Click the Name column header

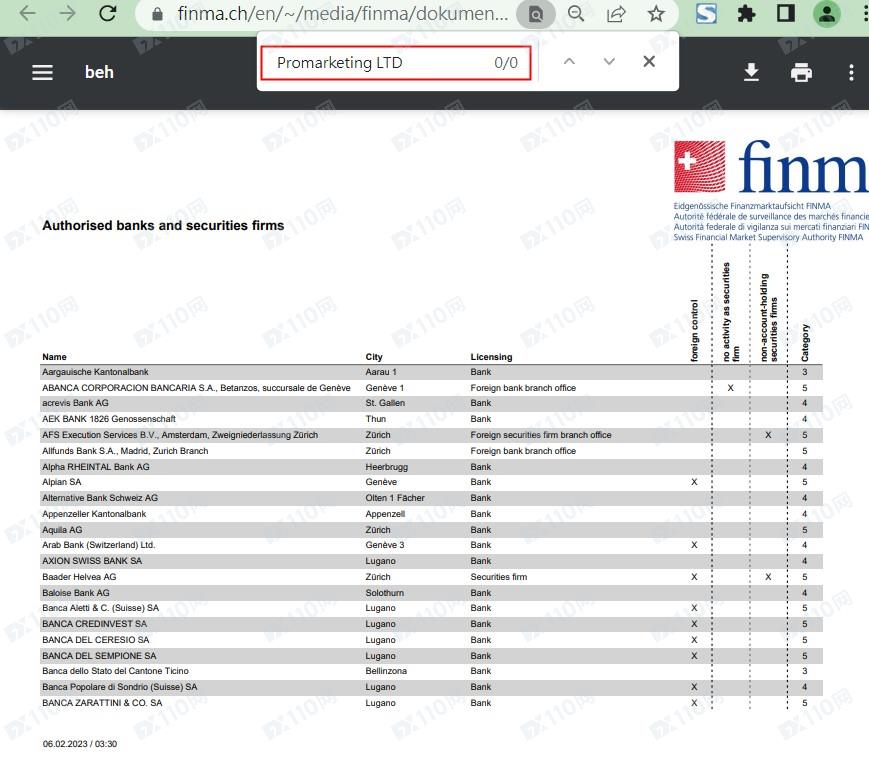coord(54,357)
